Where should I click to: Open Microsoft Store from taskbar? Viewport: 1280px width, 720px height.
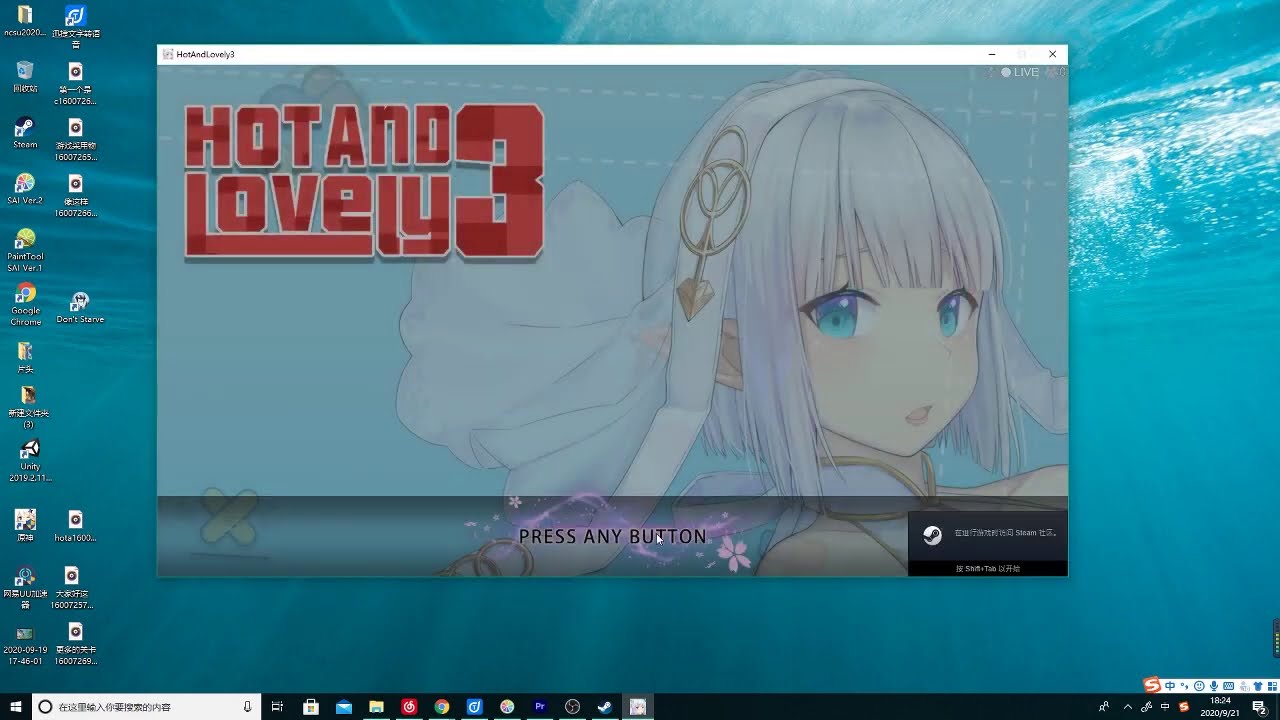311,707
